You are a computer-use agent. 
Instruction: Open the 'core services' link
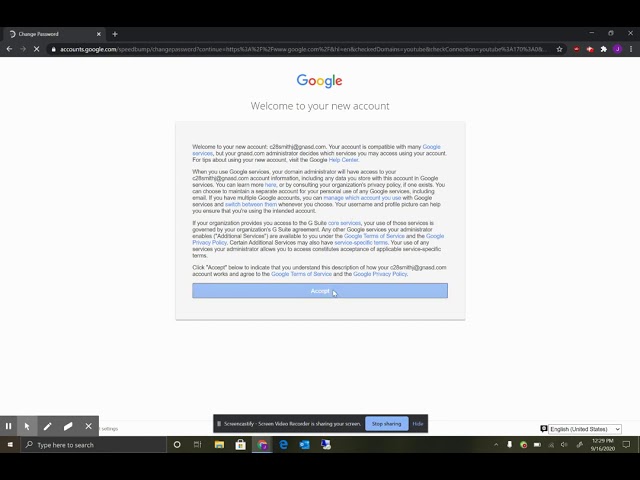[x=344, y=223]
